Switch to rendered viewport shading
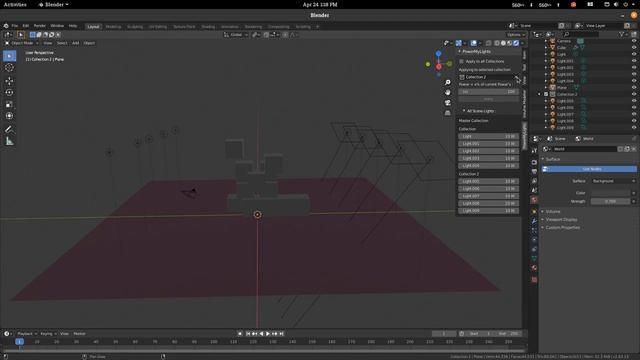Viewport: 640px width, 360px height. coord(516,43)
